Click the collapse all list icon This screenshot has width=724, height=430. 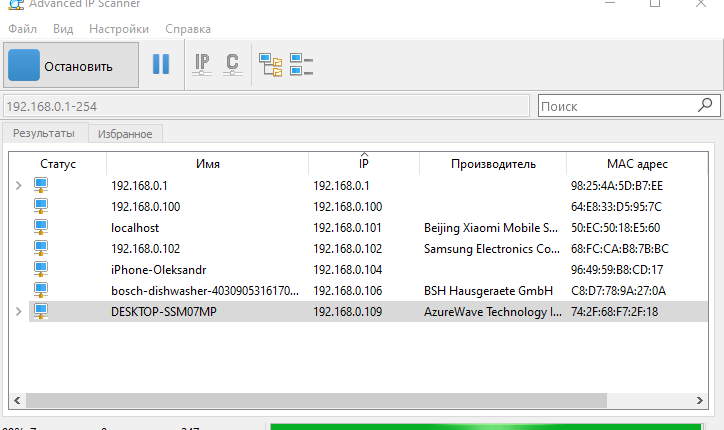(x=302, y=65)
